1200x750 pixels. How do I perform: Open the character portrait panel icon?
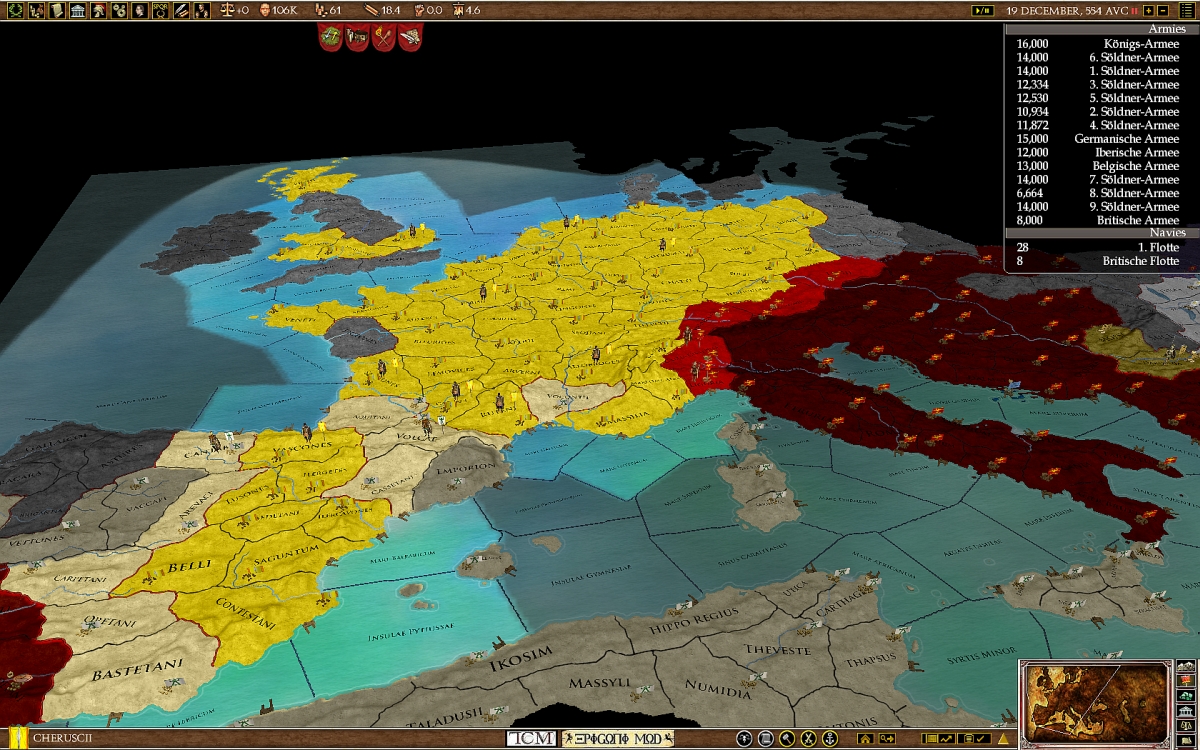[x=138, y=10]
